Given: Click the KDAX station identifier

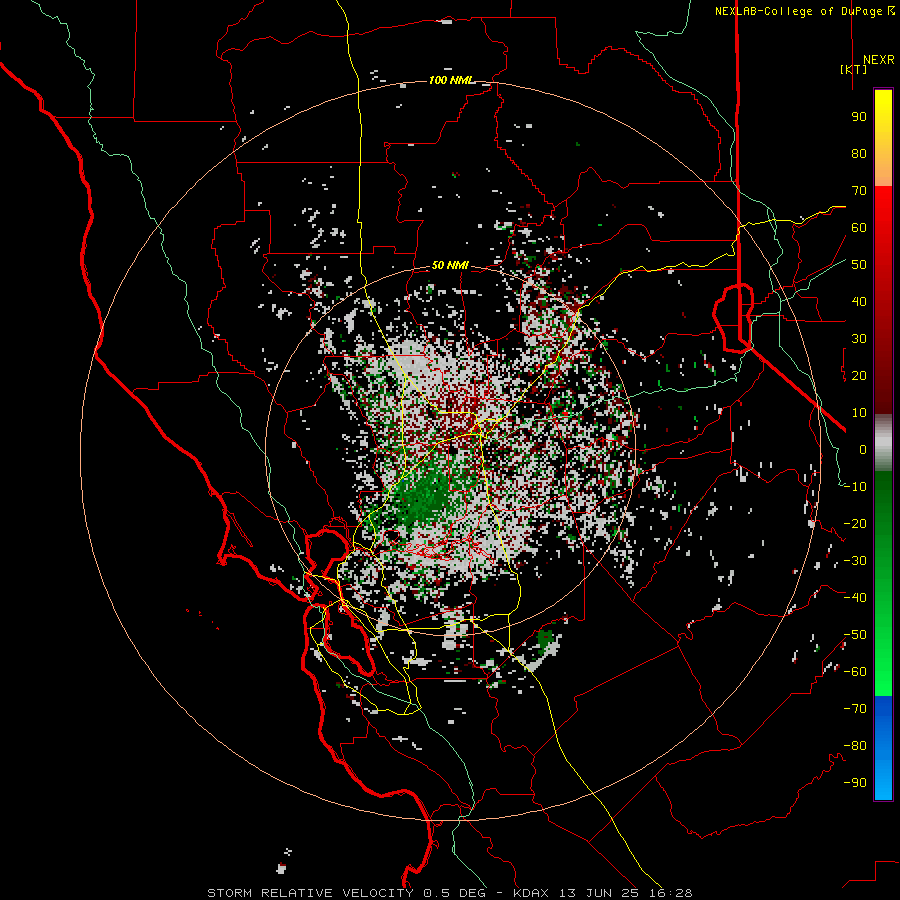Looking at the screenshot, I should 531,893.
